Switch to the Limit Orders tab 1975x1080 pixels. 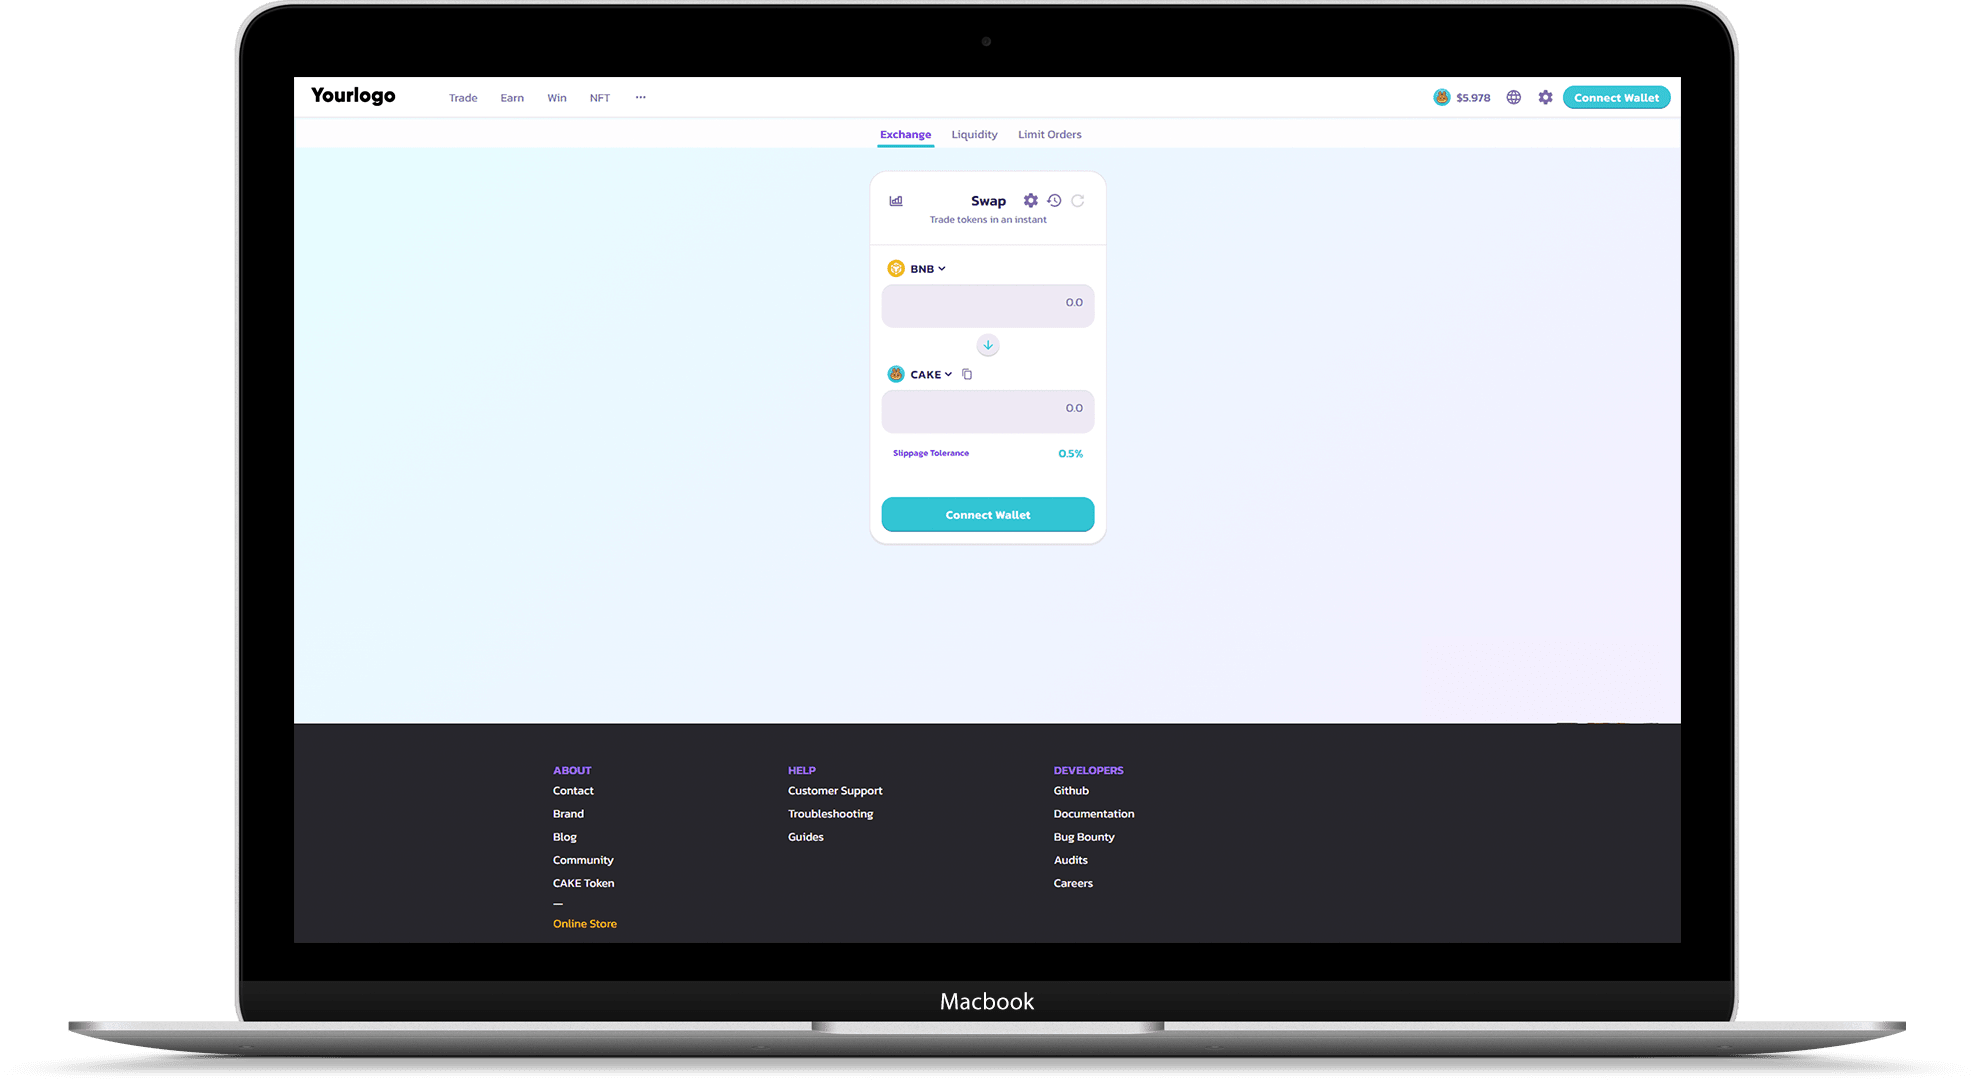click(1048, 134)
